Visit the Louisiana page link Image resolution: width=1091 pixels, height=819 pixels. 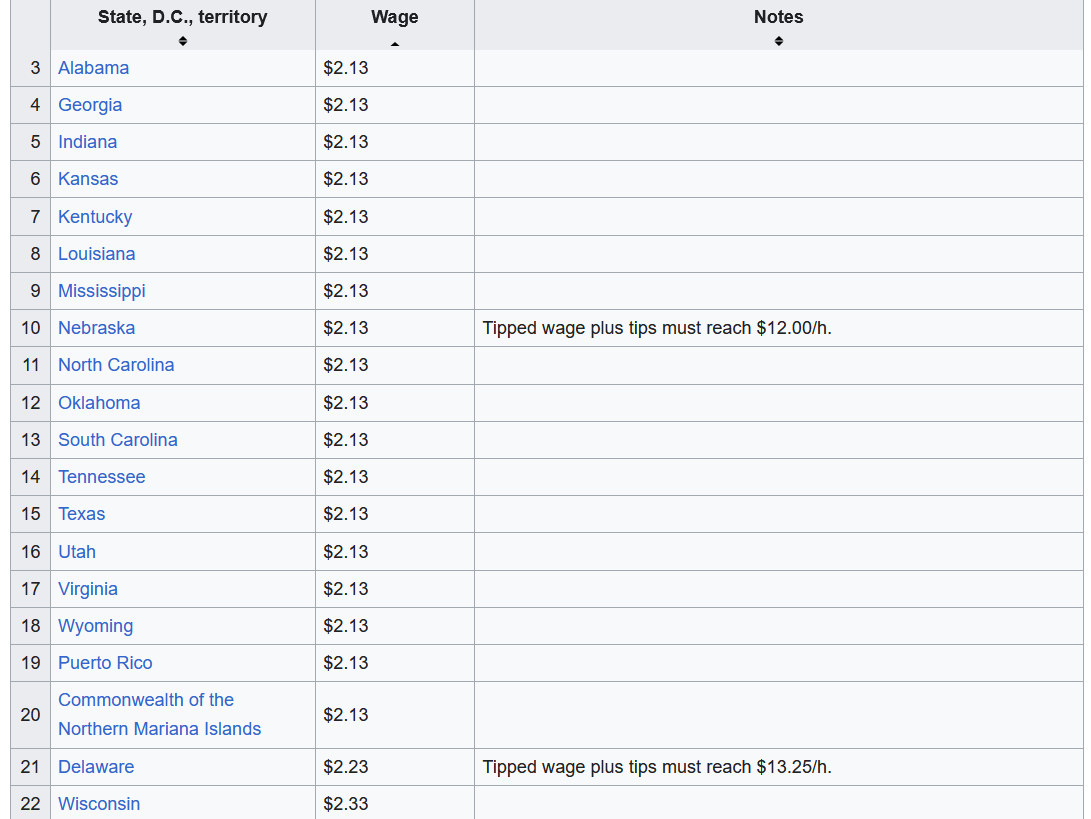(96, 254)
